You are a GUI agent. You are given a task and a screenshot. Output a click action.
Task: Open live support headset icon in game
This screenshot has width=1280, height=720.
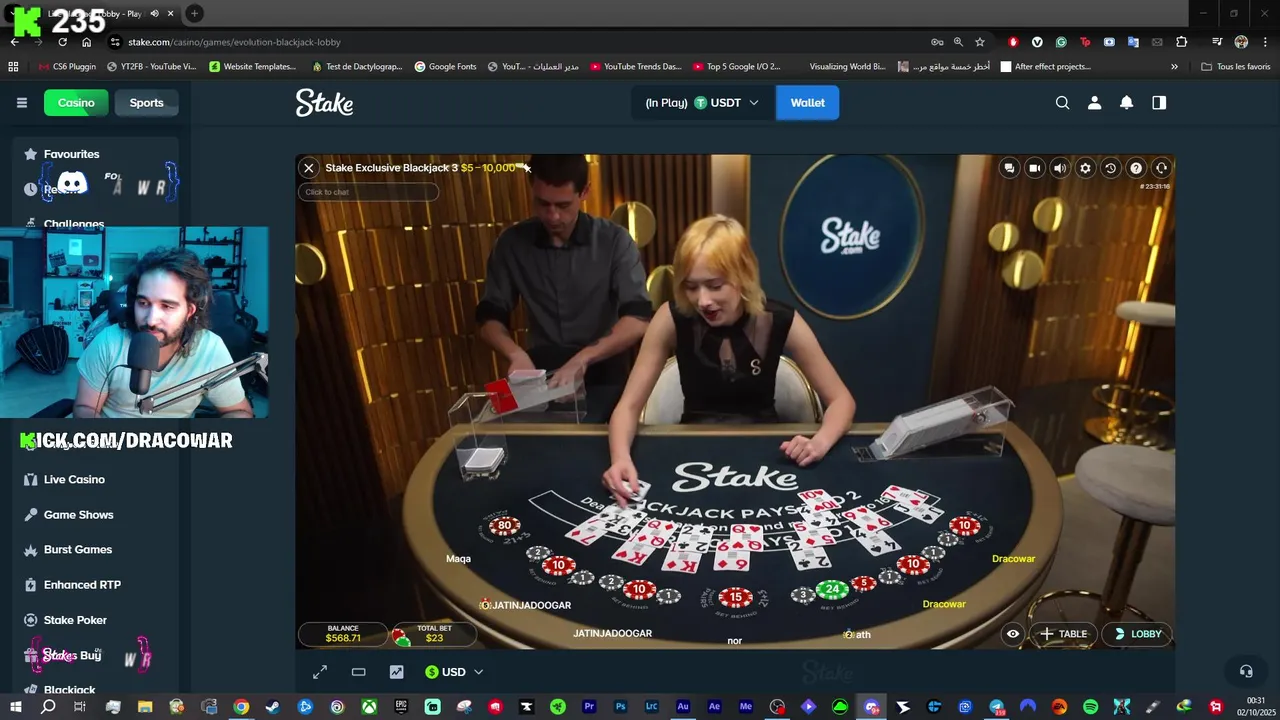[1161, 168]
